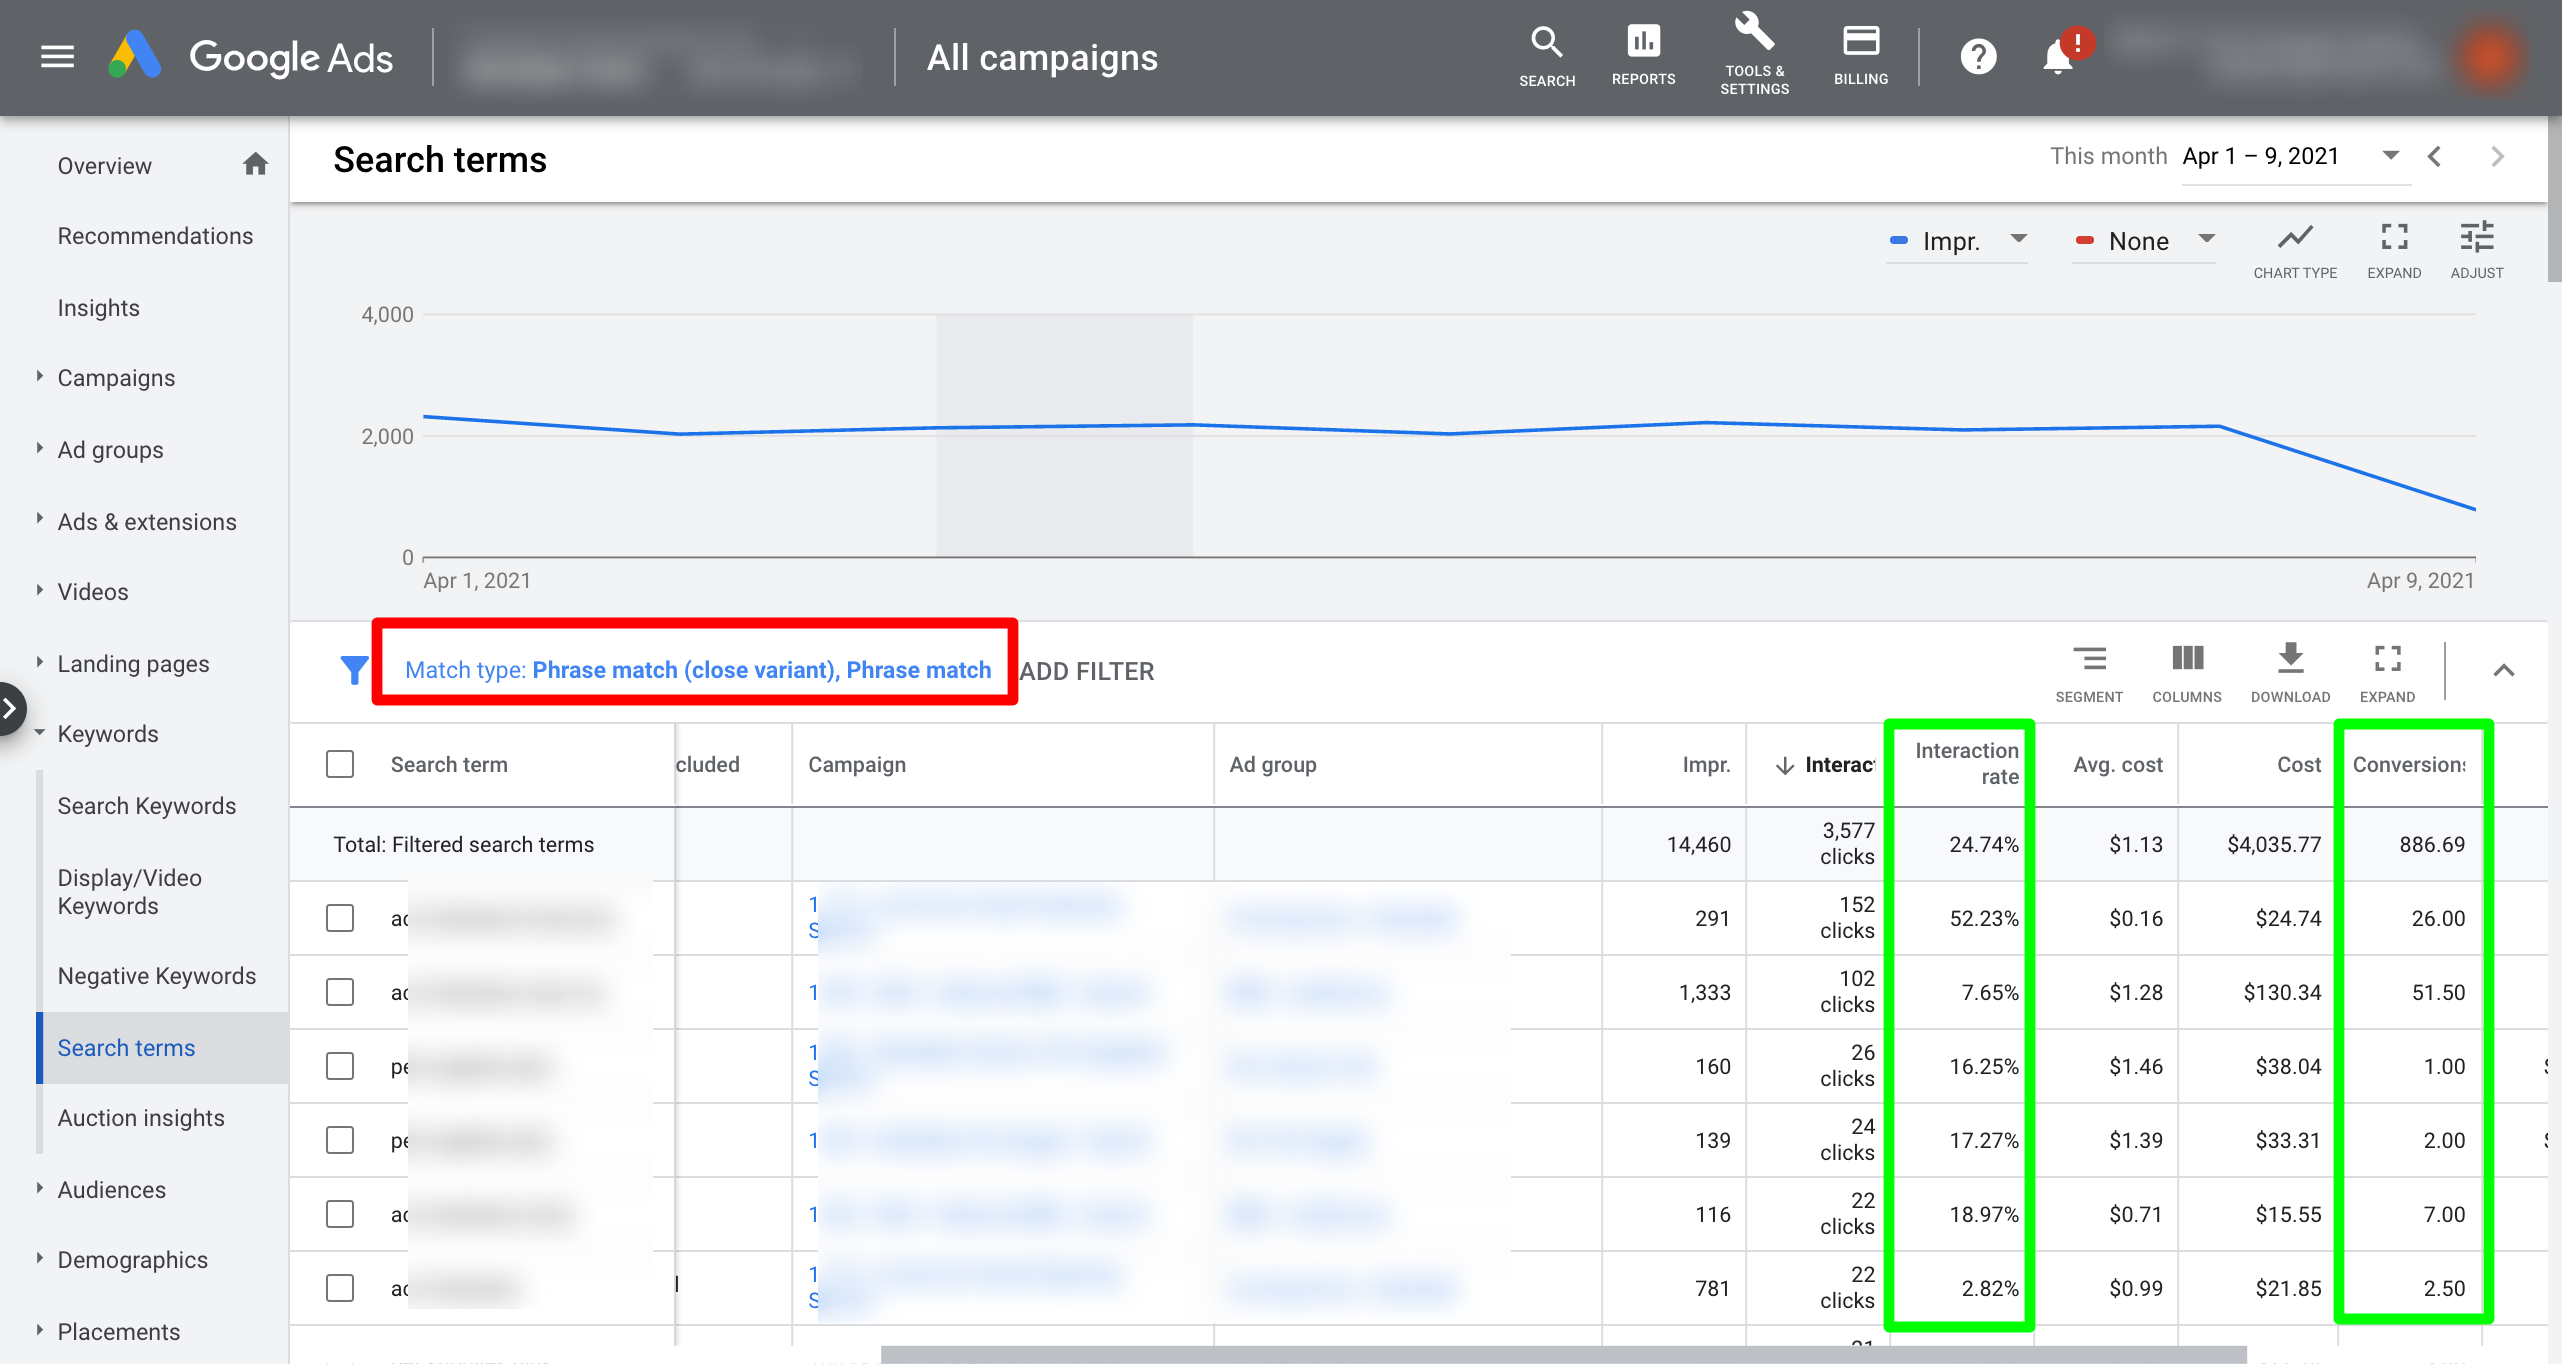Open the hamburger main menu

click(57, 57)
